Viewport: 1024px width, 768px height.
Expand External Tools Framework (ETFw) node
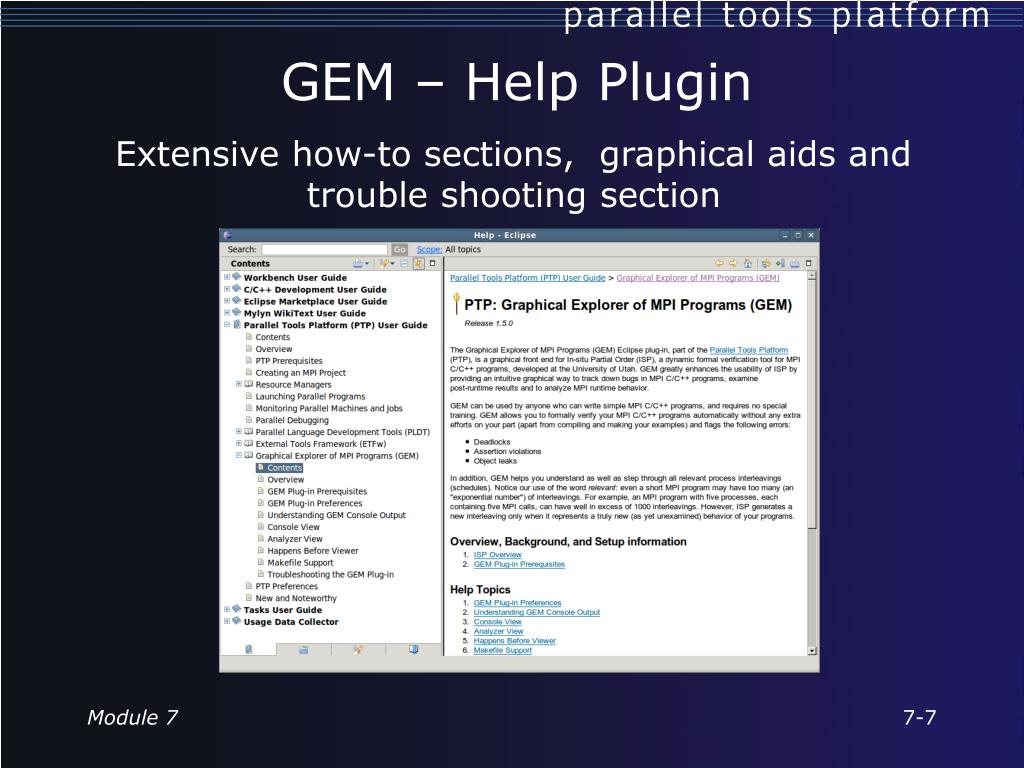click(x=238, y=443)
